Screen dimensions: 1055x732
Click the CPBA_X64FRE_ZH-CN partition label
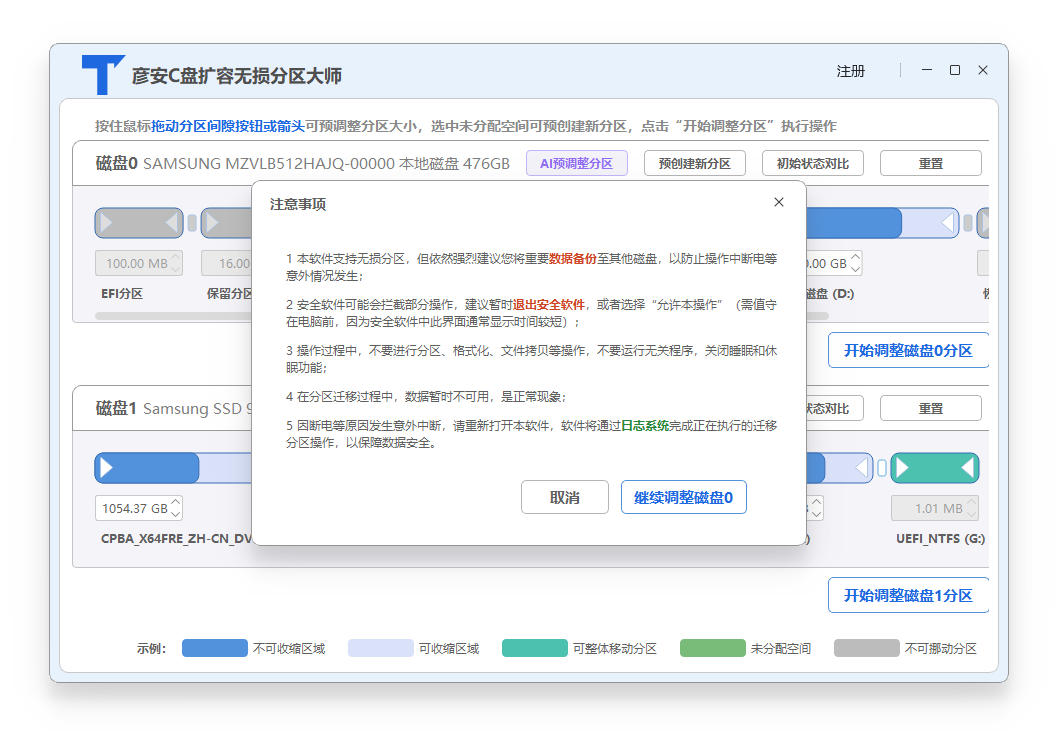coord(176,538)
